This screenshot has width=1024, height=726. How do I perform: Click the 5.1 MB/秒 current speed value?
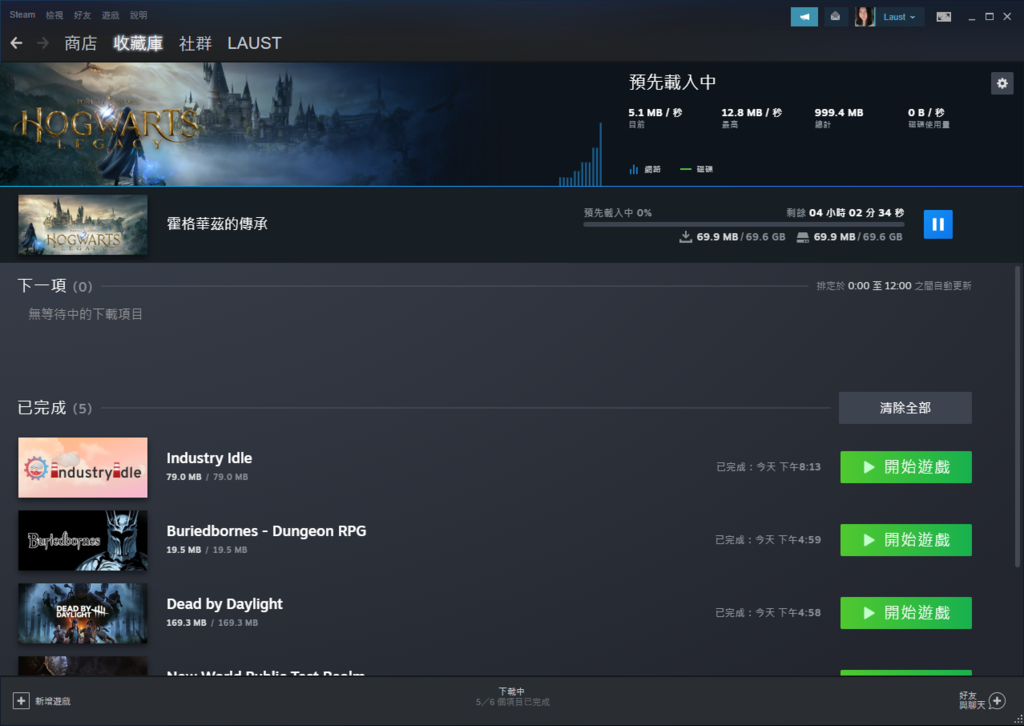pos(655,112)
